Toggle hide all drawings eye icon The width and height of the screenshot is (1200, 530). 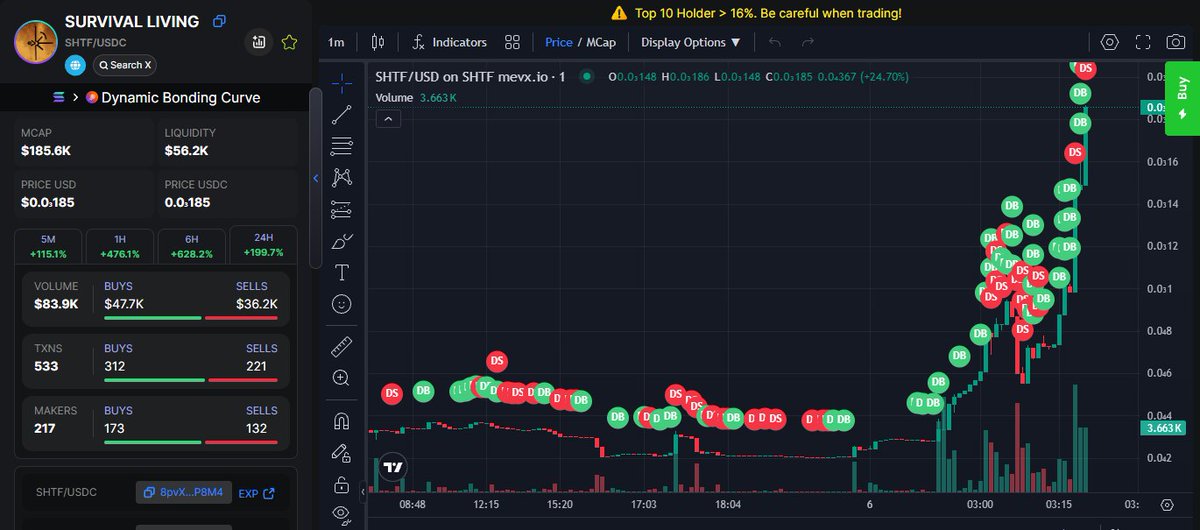pos(342,515)
